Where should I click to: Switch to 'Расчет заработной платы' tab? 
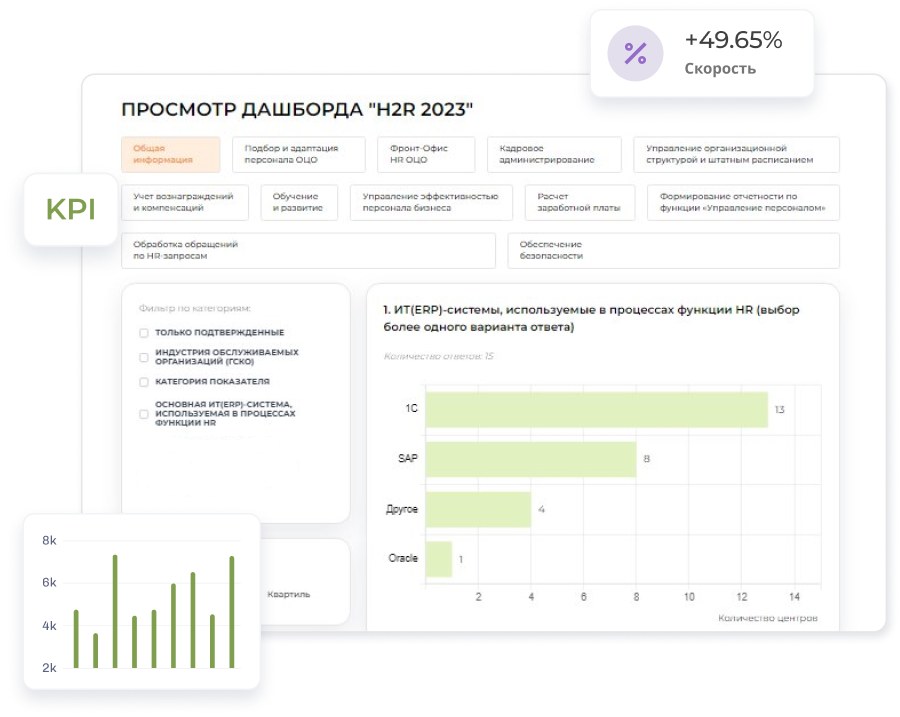(579, 202)
